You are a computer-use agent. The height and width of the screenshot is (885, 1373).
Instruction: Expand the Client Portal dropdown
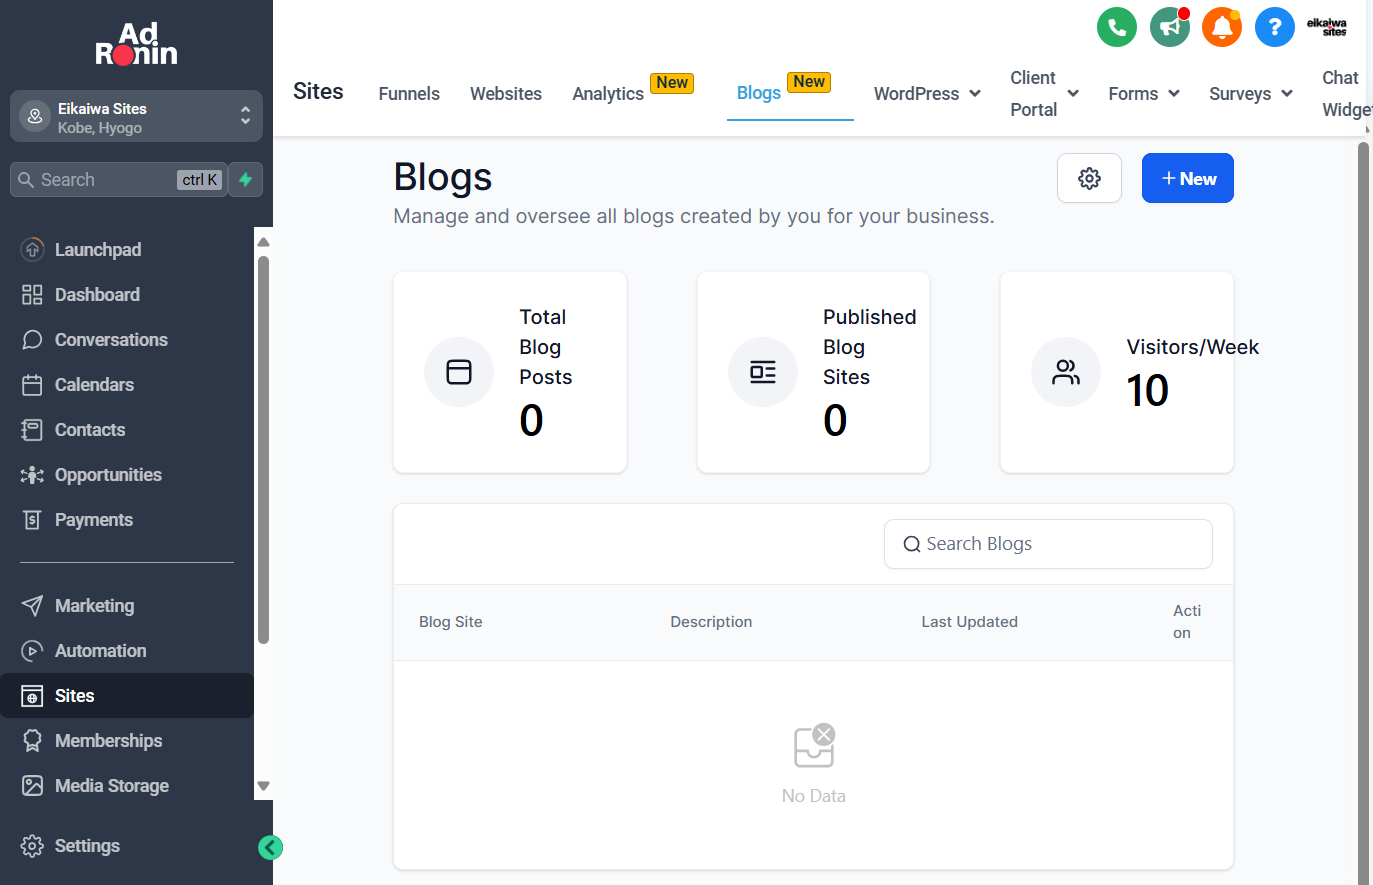click(x=1044, y=94)
